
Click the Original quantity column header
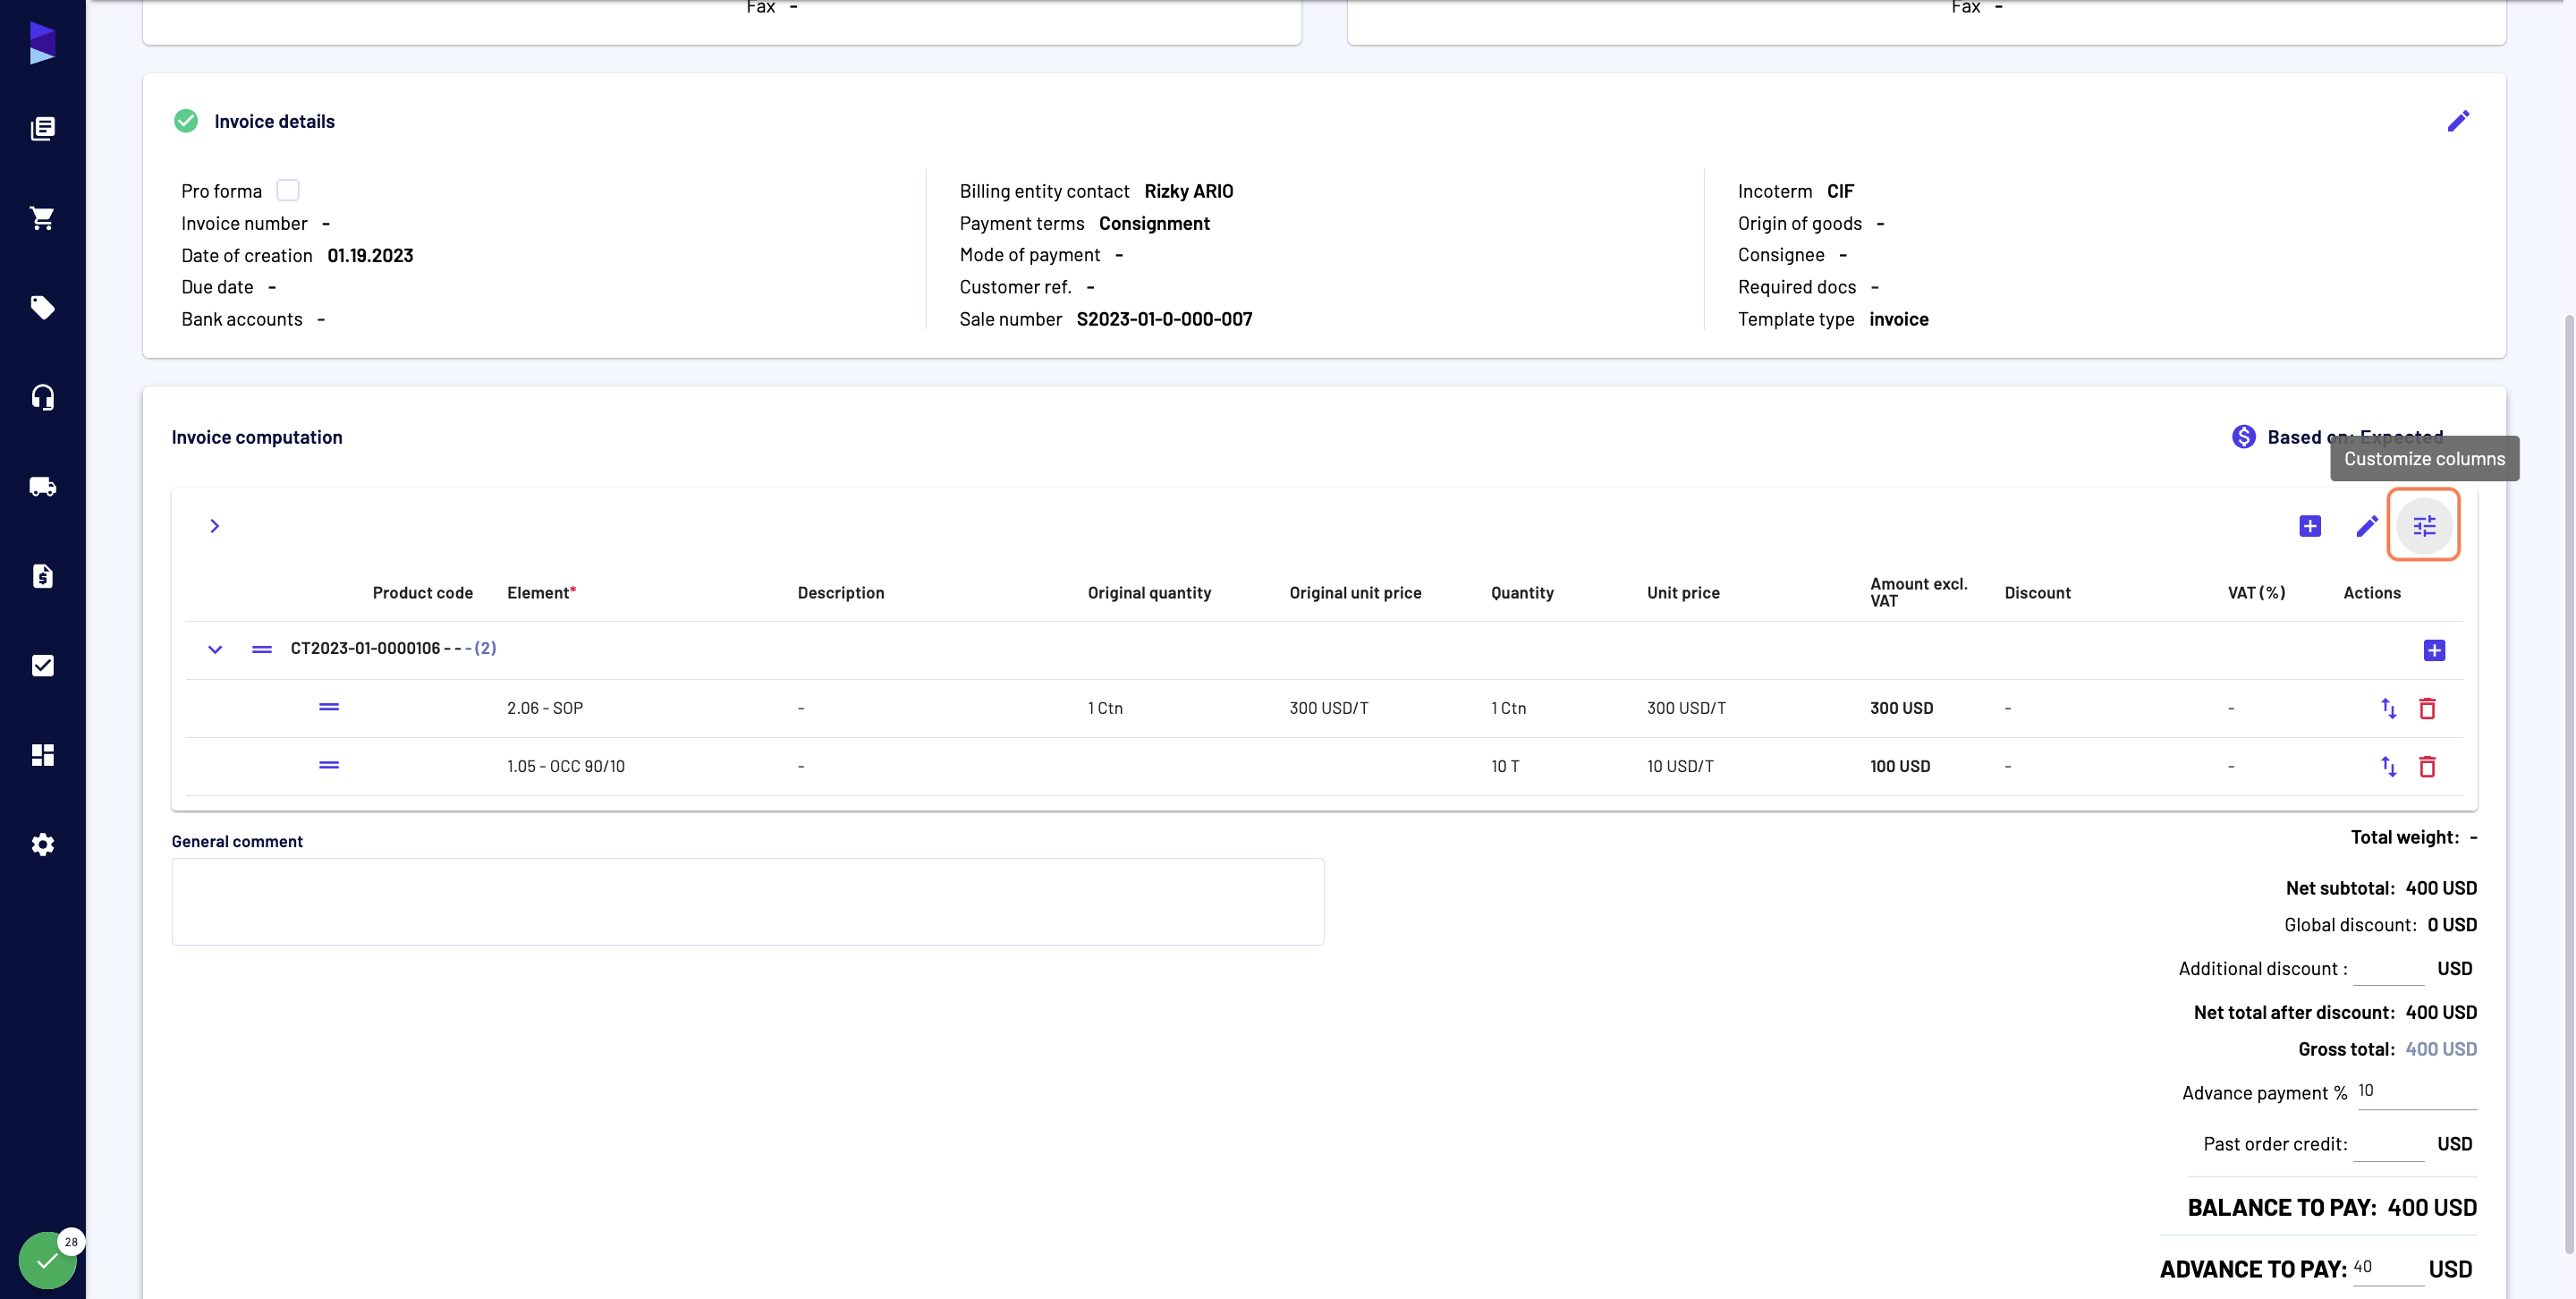pos(1149,593)
